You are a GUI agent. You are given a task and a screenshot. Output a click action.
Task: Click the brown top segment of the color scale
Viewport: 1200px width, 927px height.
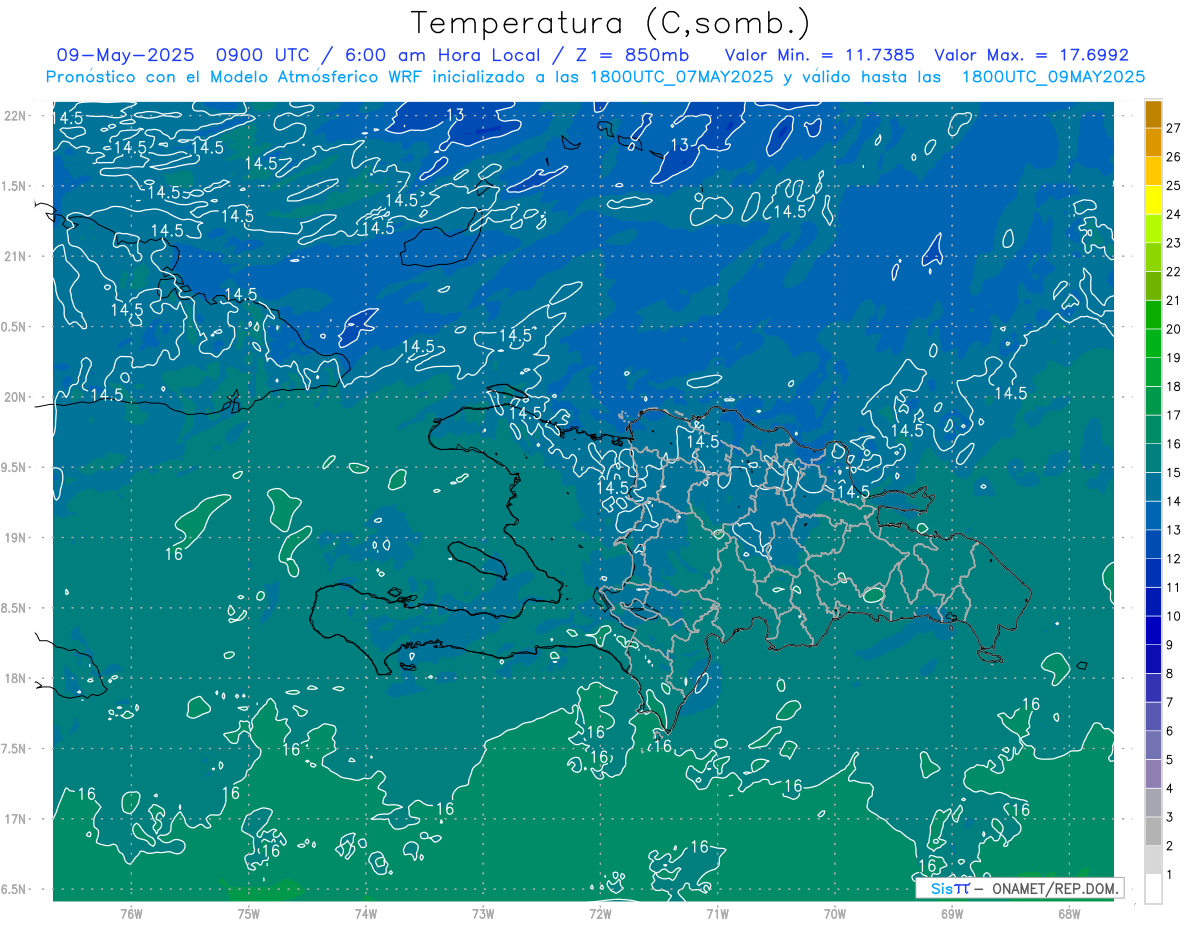[1153, 114]
